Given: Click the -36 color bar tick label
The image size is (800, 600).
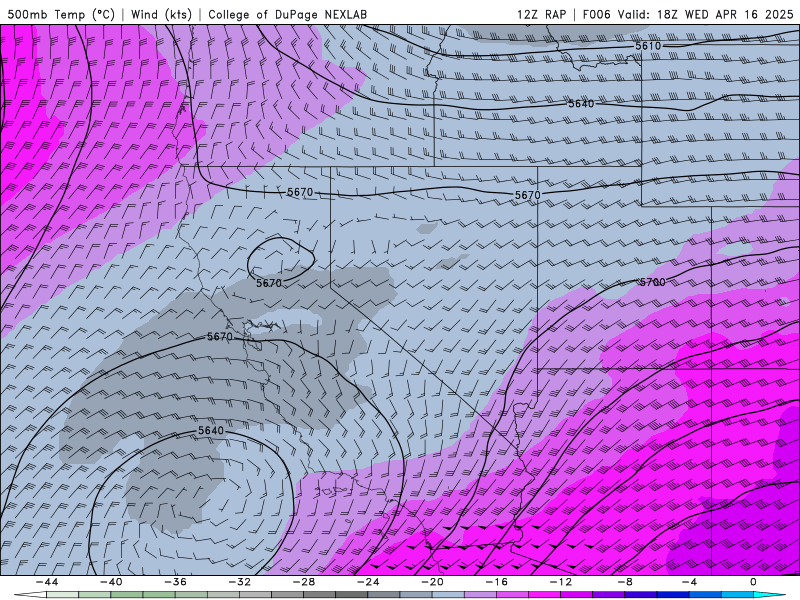Looking at the screenshot, I should coord(175,582).
